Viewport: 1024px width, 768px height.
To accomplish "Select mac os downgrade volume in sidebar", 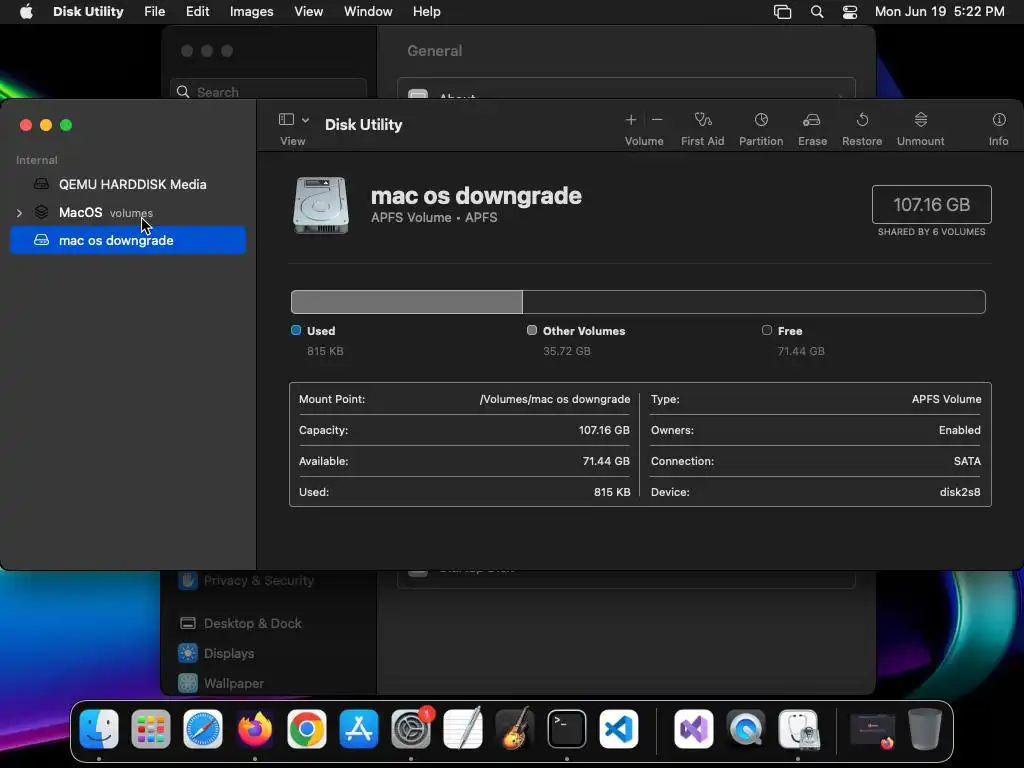I will [x=128, y=240].
